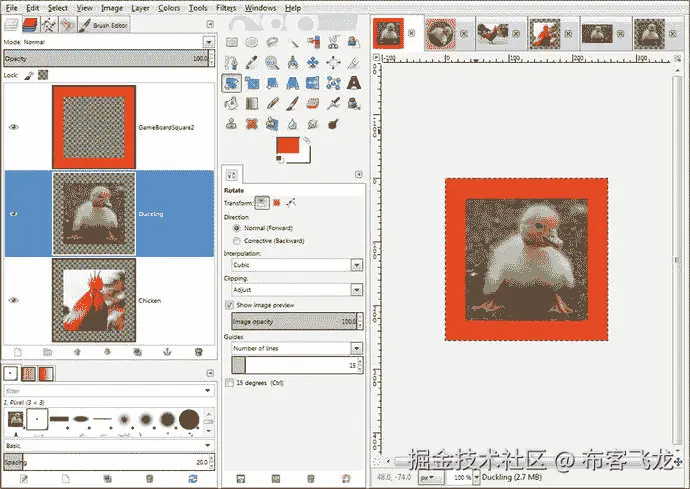Select the Scale tool
The height and width of the screenshot is (489, 690).
pyautogui.click(x=252, y=83)
